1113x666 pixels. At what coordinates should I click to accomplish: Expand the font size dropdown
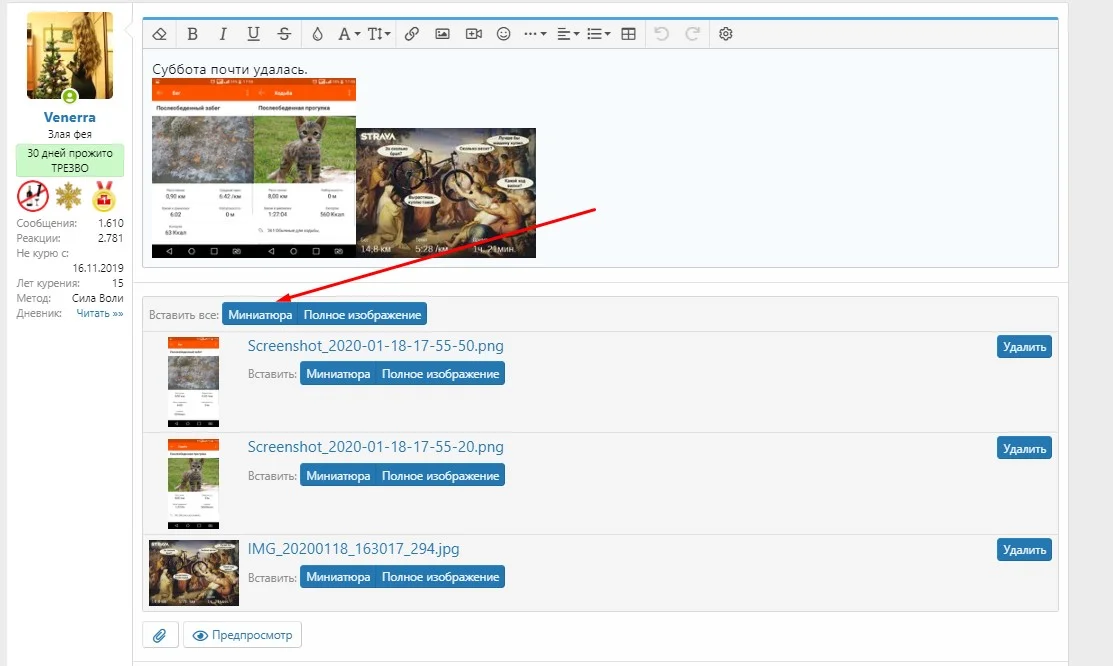379,33
